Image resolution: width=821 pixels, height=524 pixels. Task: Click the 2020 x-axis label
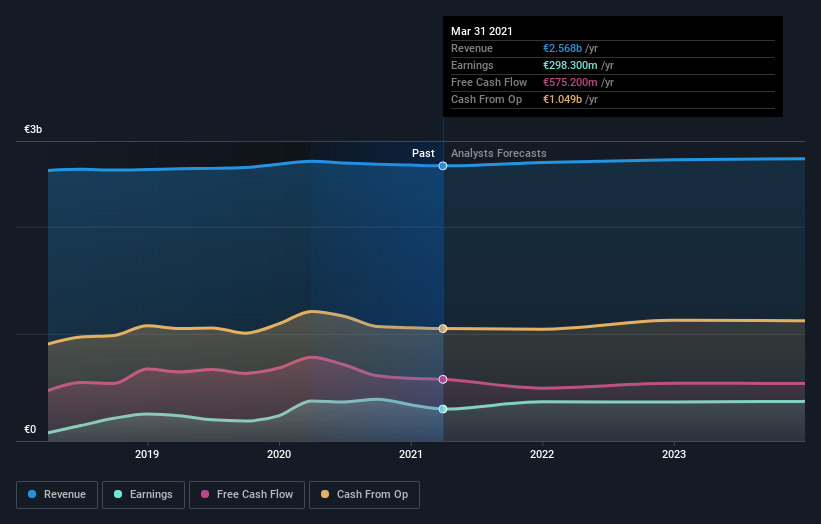[x=279, y=454]
